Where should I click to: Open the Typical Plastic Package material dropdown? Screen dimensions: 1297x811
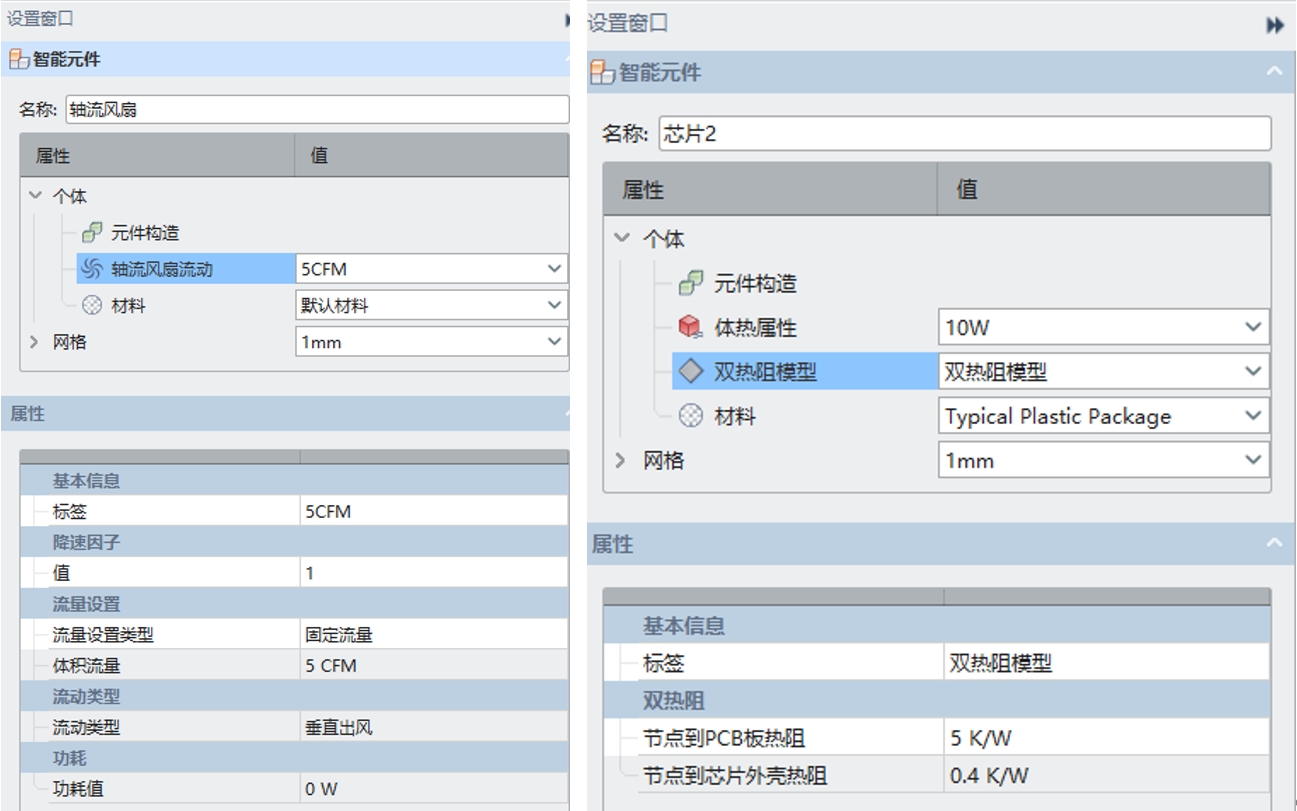click(1254, 416)
